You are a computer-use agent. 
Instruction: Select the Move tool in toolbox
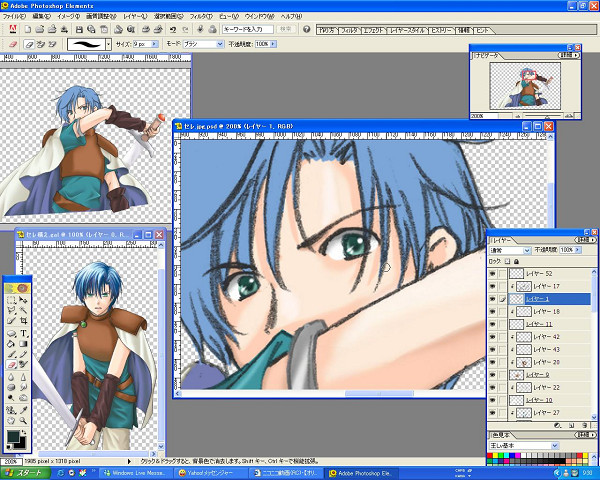pyautogui.click(x=23, y=300)
